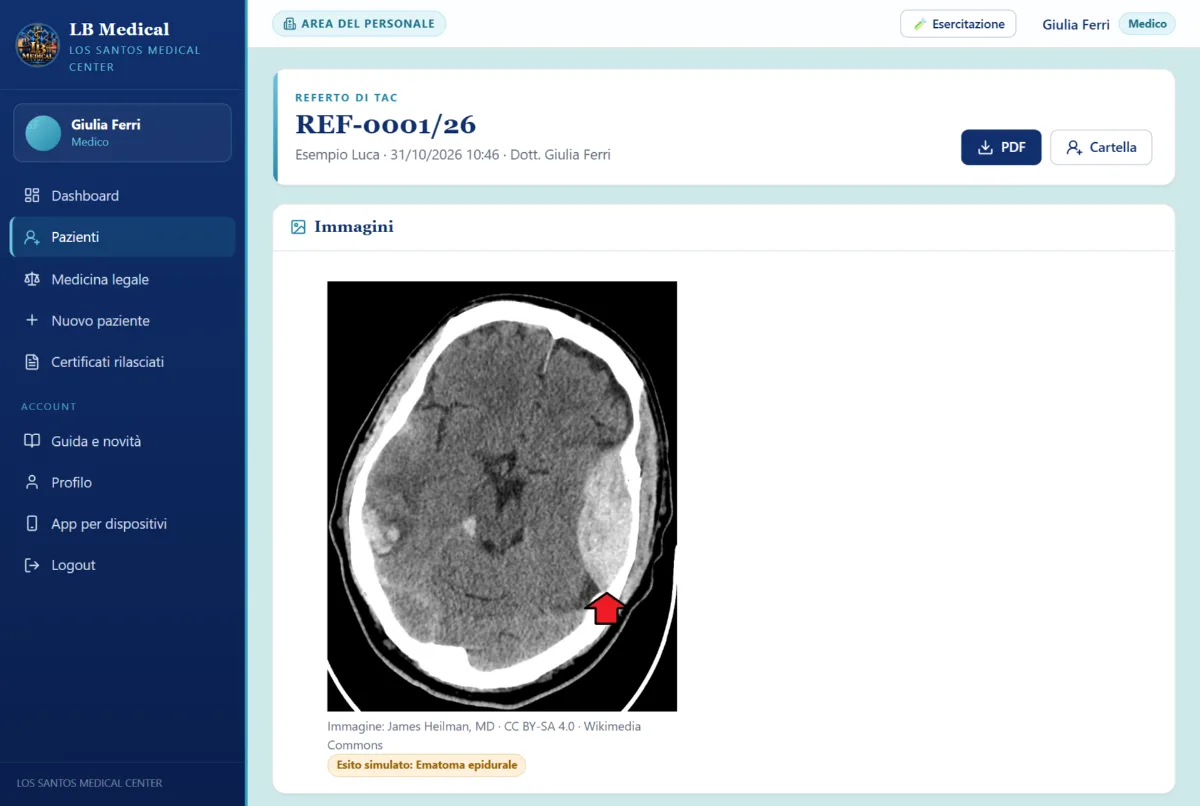
Task: Open Certificati rilasciati page
Action: pyautogui.click(x=122, y=362)
